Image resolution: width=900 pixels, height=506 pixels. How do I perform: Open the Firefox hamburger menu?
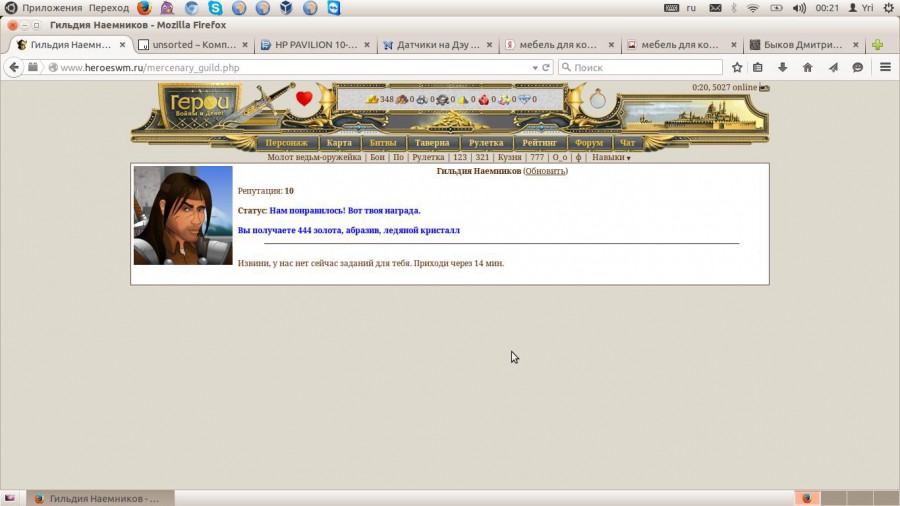[885, 67]
